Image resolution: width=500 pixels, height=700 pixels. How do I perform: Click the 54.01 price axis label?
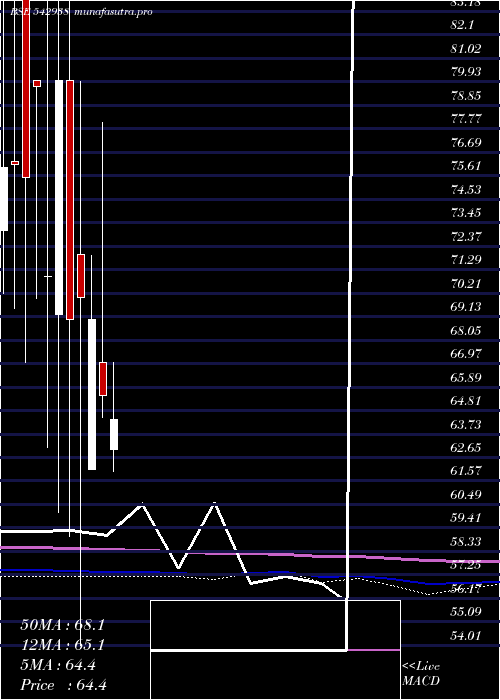point(466,636)
